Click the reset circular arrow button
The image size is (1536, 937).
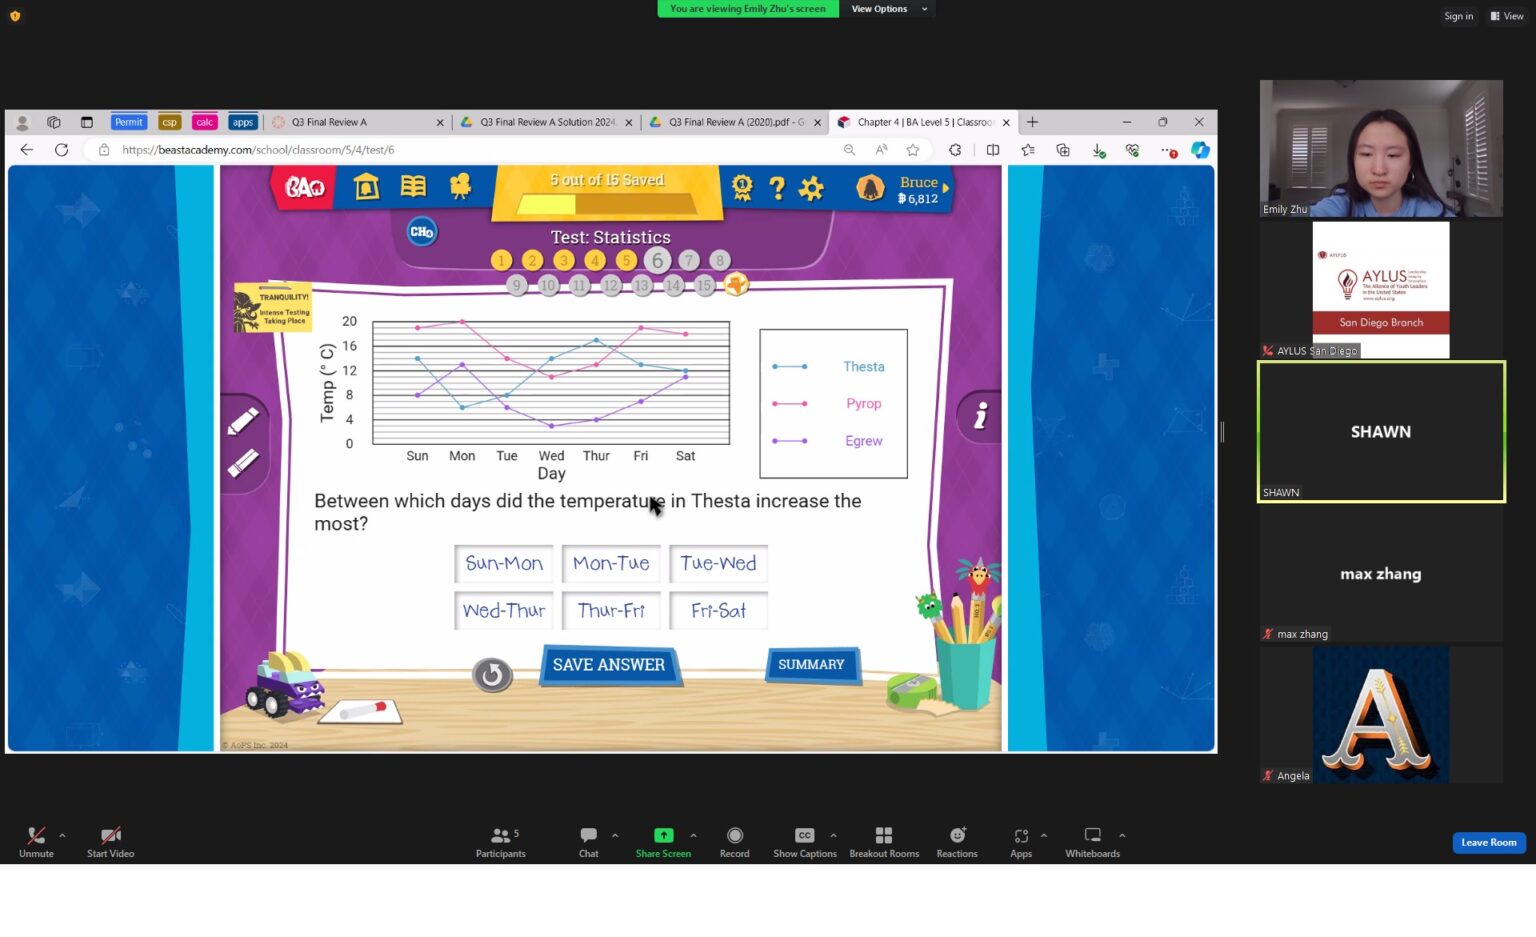coord(492,675)
